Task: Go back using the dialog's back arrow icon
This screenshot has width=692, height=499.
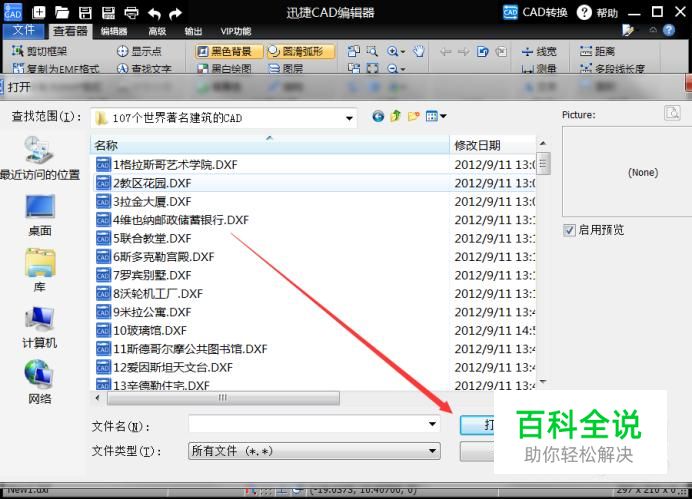Action: tap(378, 116)
